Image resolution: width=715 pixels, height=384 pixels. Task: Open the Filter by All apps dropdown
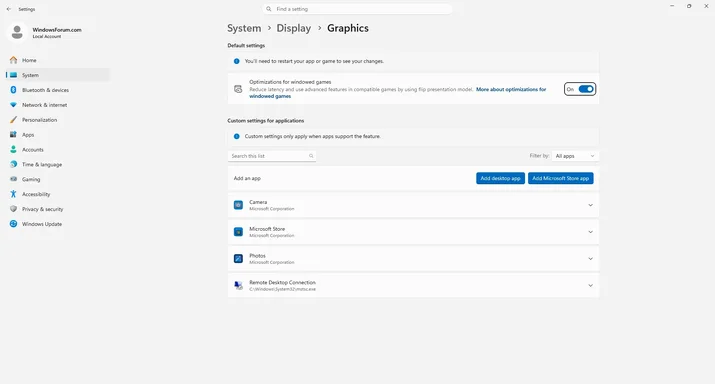[x=575, y=156]
